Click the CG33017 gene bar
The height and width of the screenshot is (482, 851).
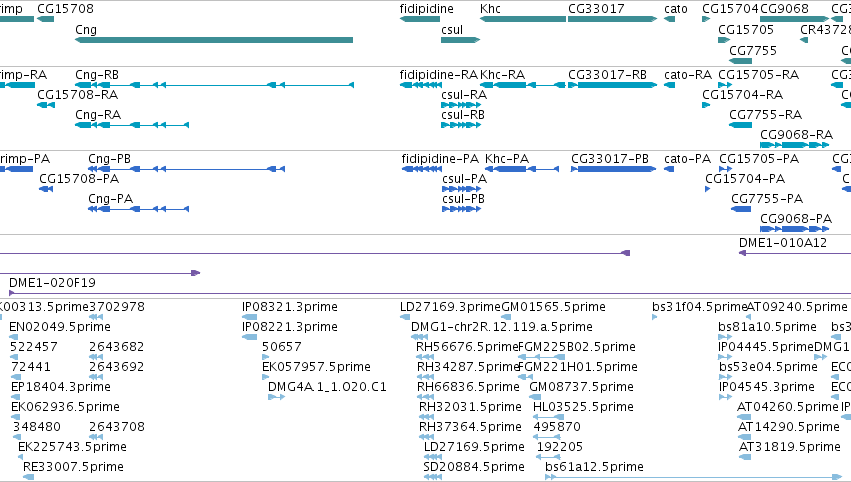click(x=612, y=19)
